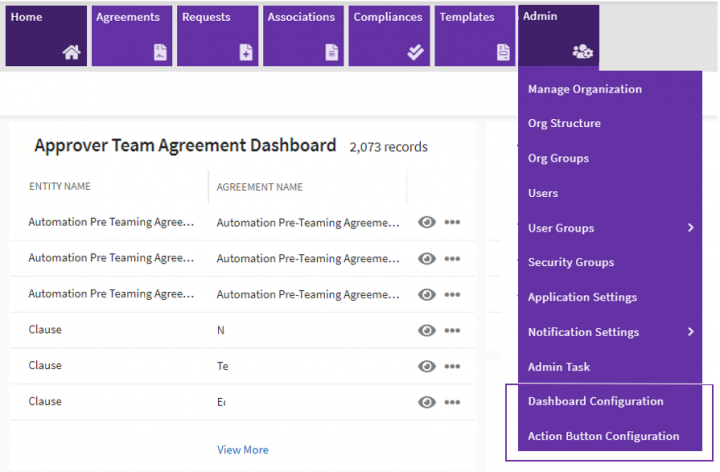Image resolution: width=720 pixels, height=472 pixels.
Task: Choose Action Button Configuration menu item
Action: (x=603, y=436)
